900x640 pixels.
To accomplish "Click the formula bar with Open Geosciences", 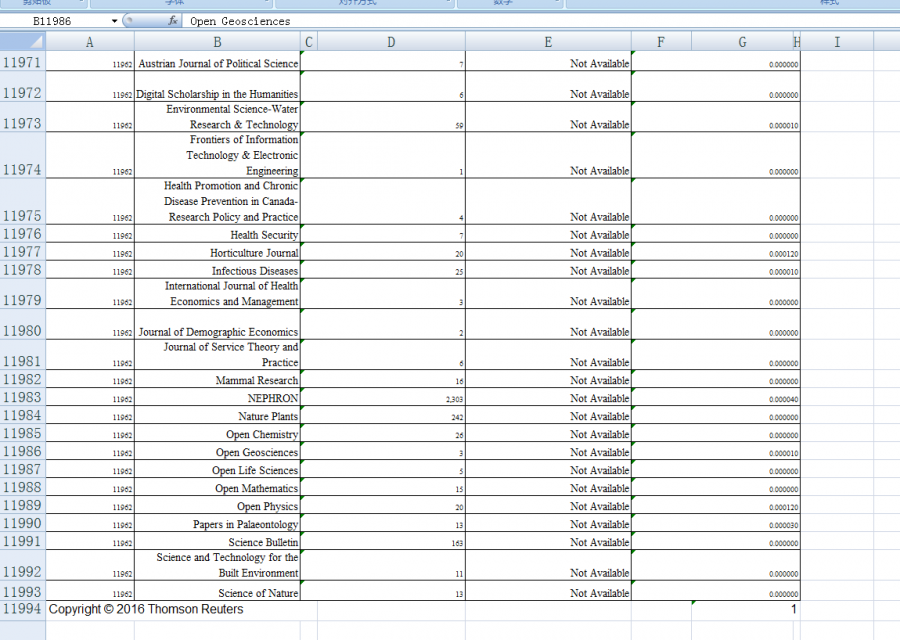I will point(542,21).
